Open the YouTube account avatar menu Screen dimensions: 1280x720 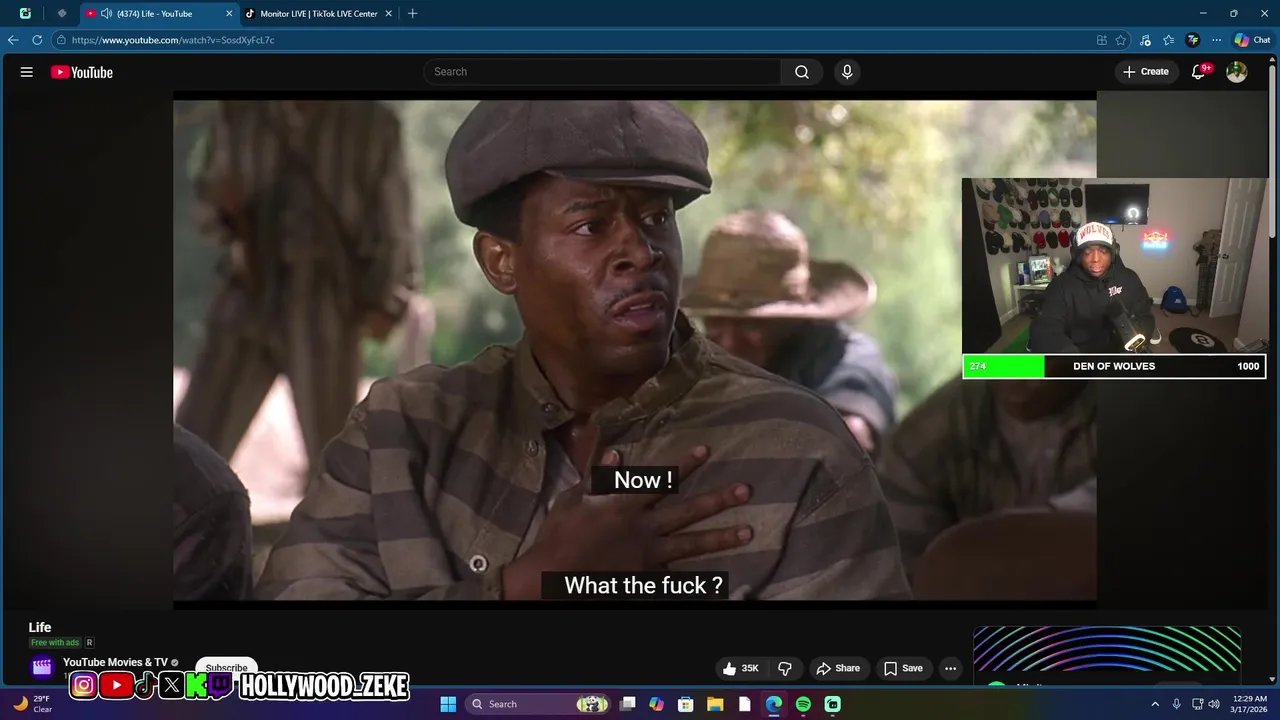pos(1237,72)
